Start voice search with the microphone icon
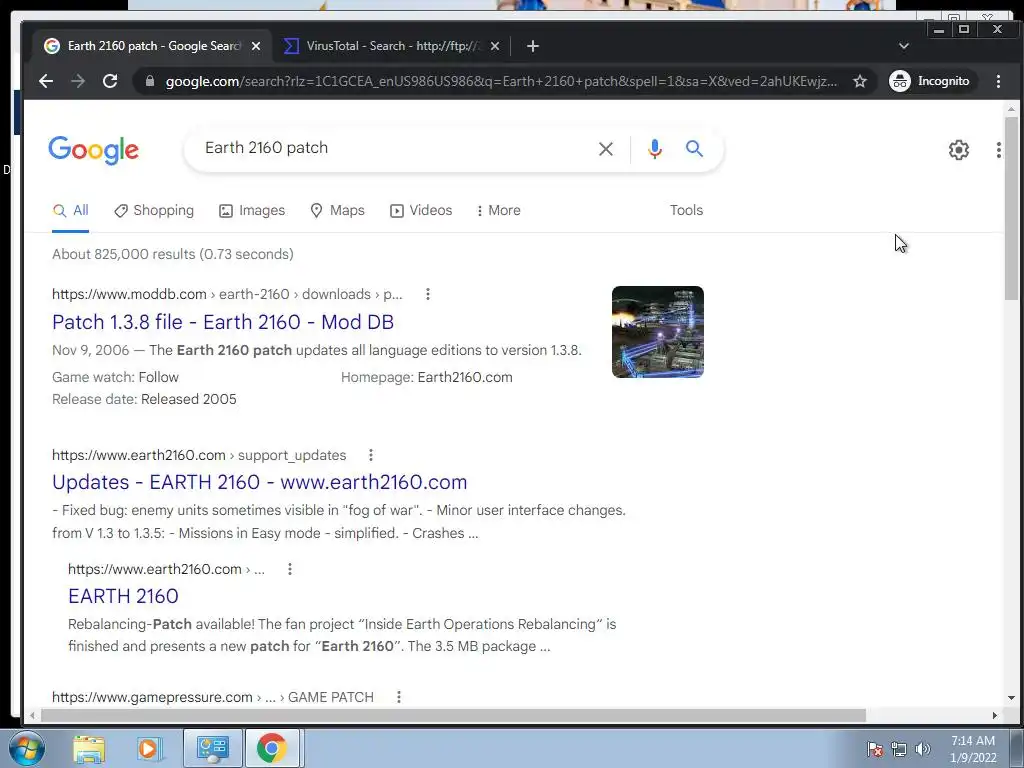The height and width of the screenshot is (768, 1024). click(655, 149)
